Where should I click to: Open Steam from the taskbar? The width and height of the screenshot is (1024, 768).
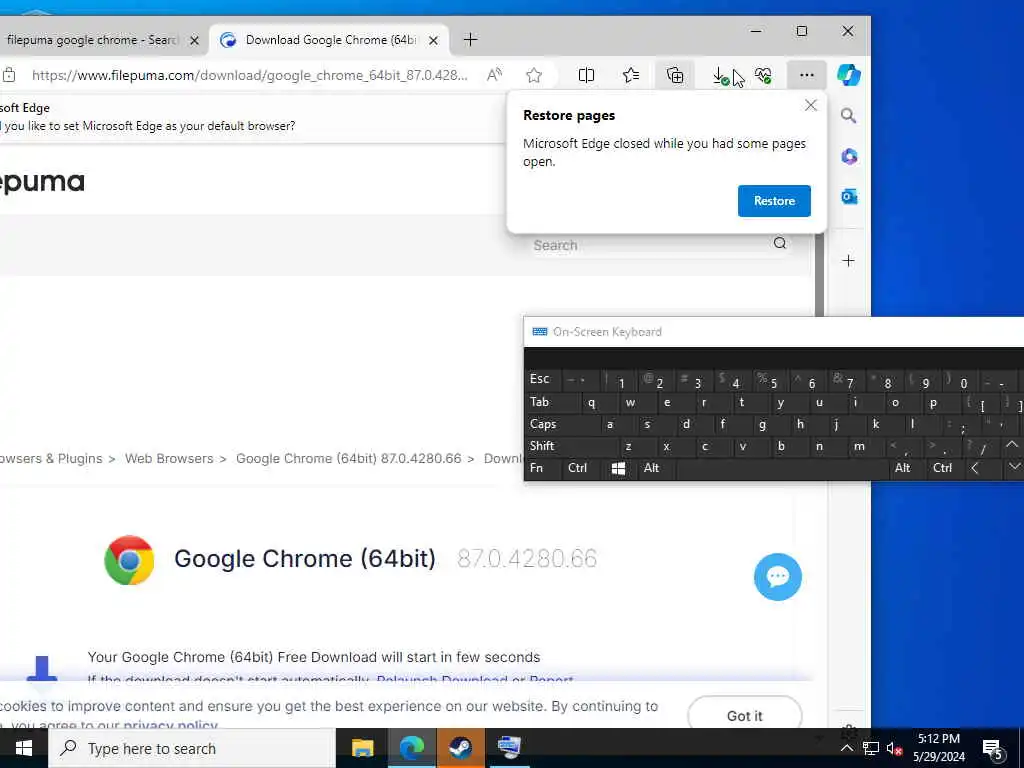point(460,748)
